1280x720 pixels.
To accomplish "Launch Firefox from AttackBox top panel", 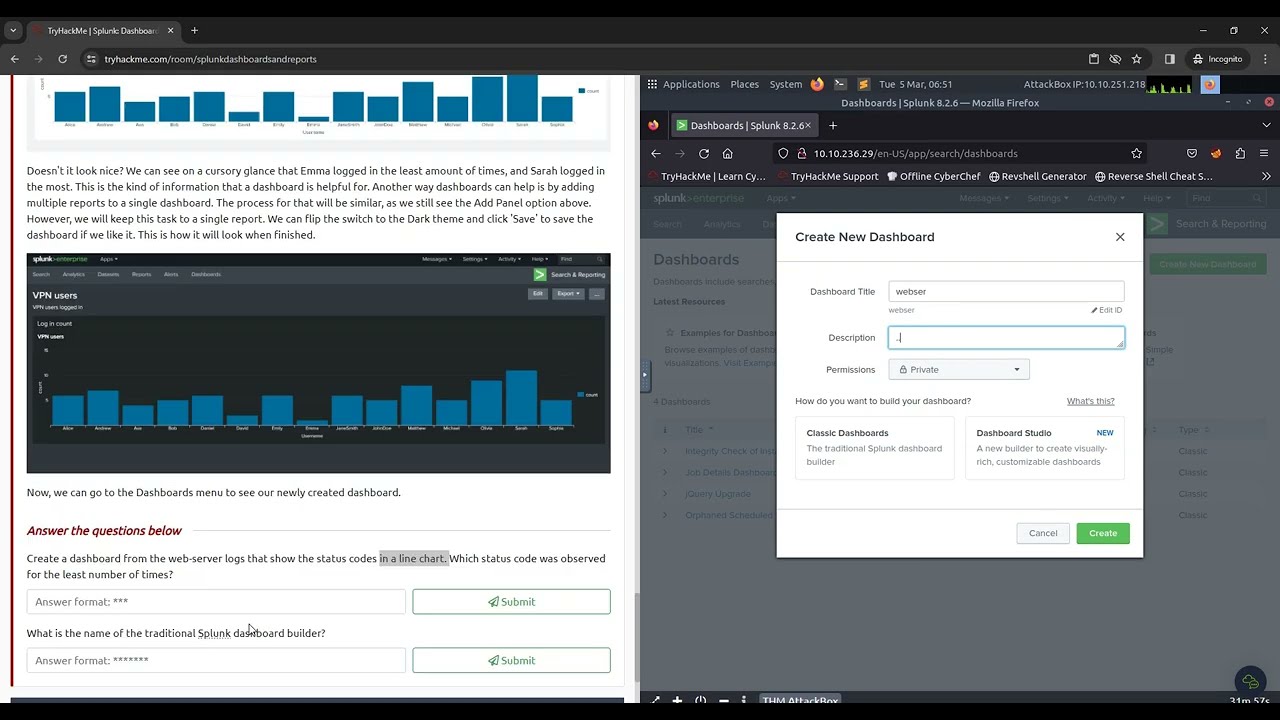I will tap(817, 84).
